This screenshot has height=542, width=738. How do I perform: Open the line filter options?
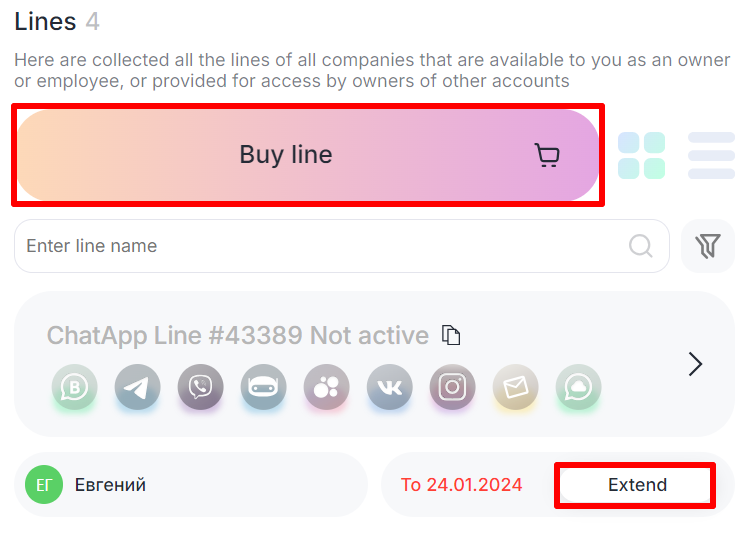pyautogui.click(x=708, y=246)
